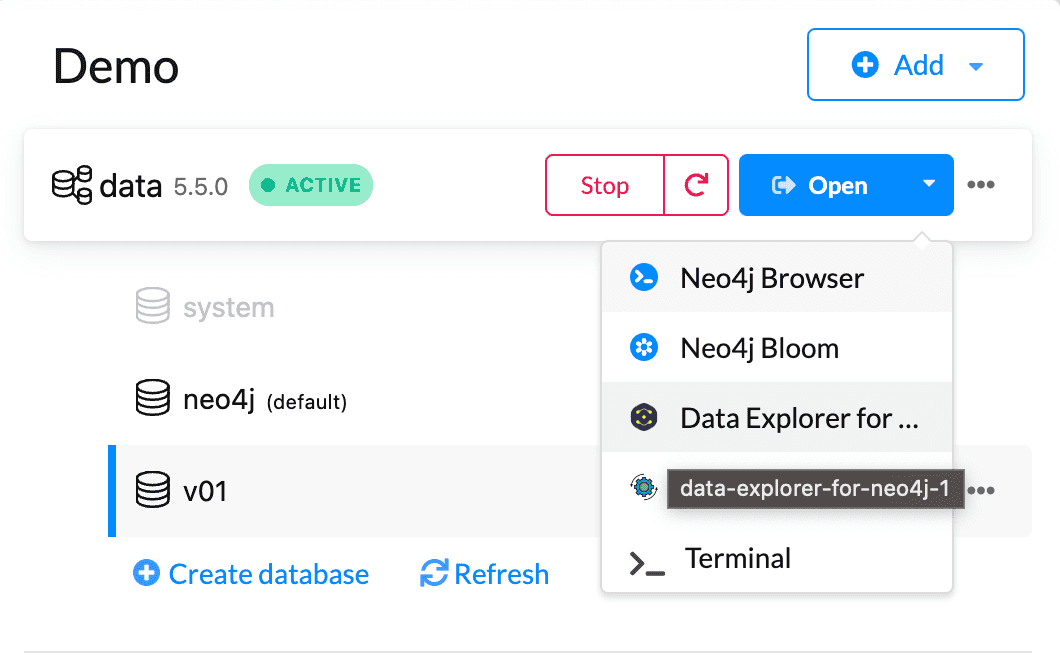Click the Data Explorer app icon
This screenshot has height=666, width=1060.
pos(644,418)
